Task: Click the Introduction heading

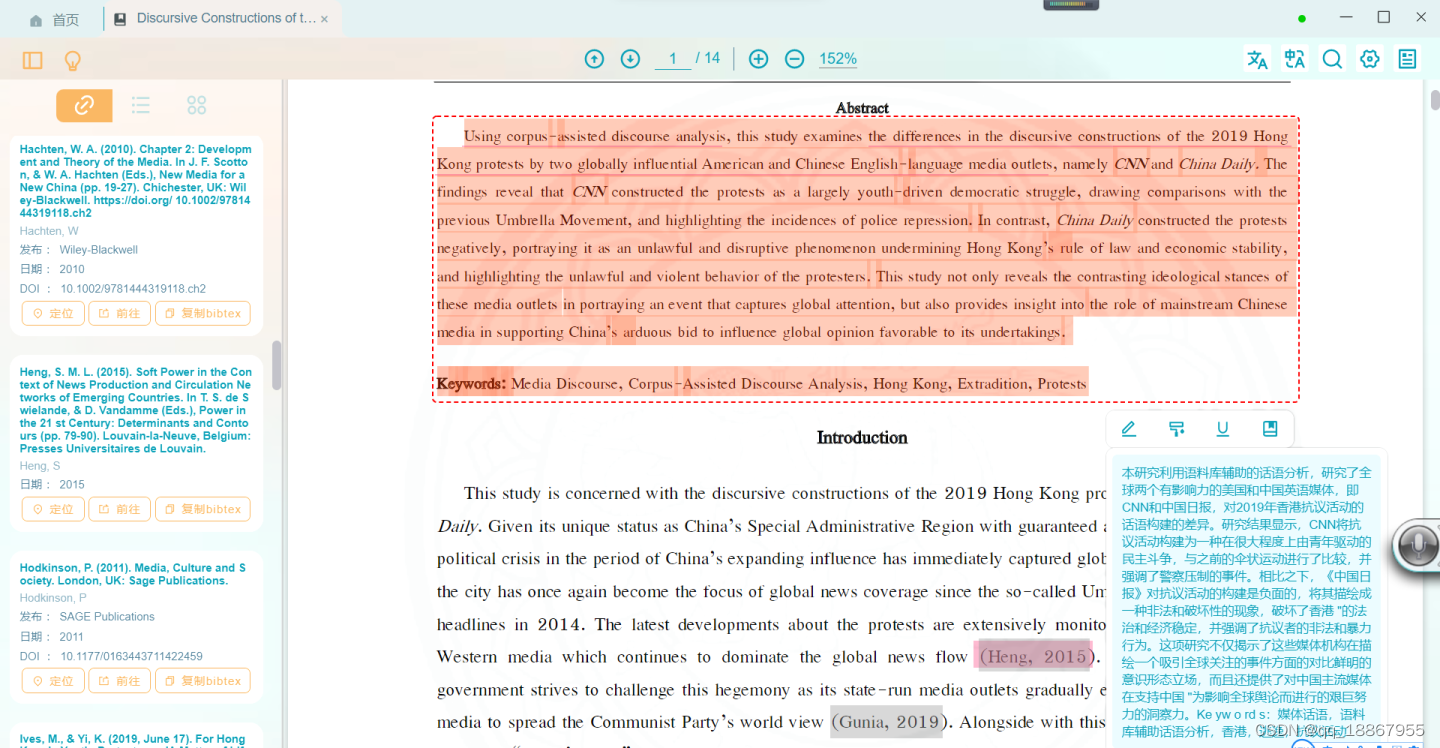Action: (x=862, y=438)
